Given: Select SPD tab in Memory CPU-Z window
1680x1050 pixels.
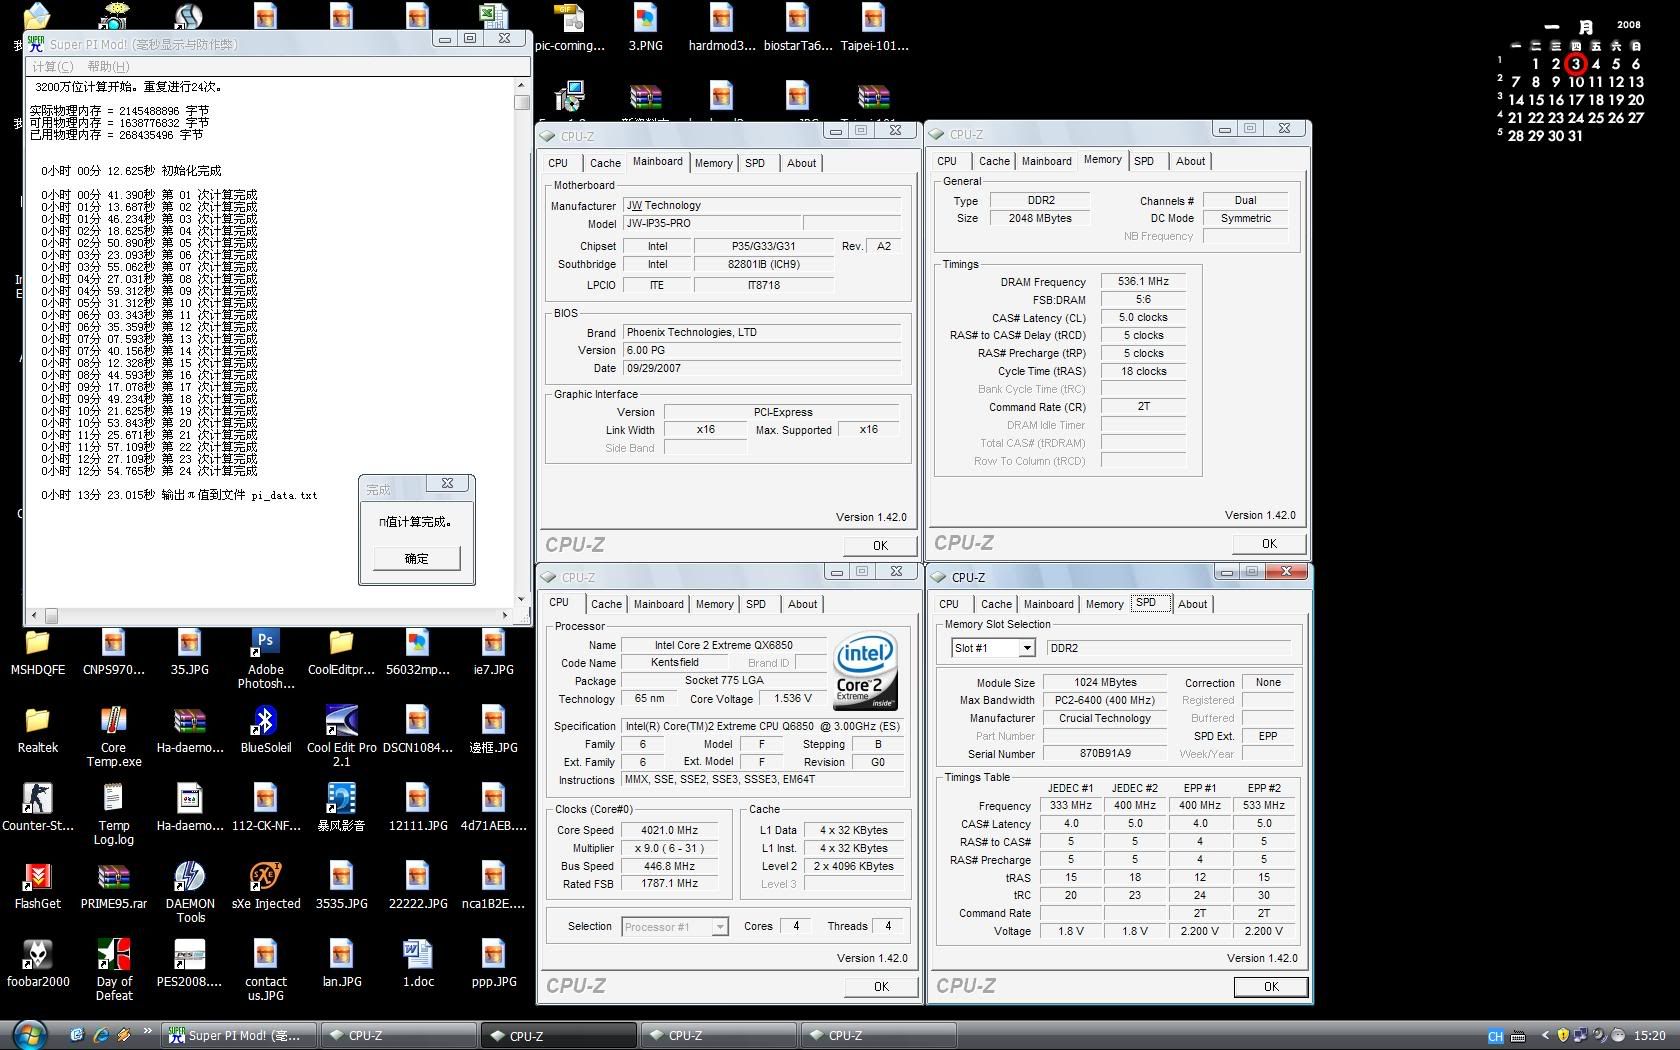Looking at the screenshot, I should [1144, 161].
